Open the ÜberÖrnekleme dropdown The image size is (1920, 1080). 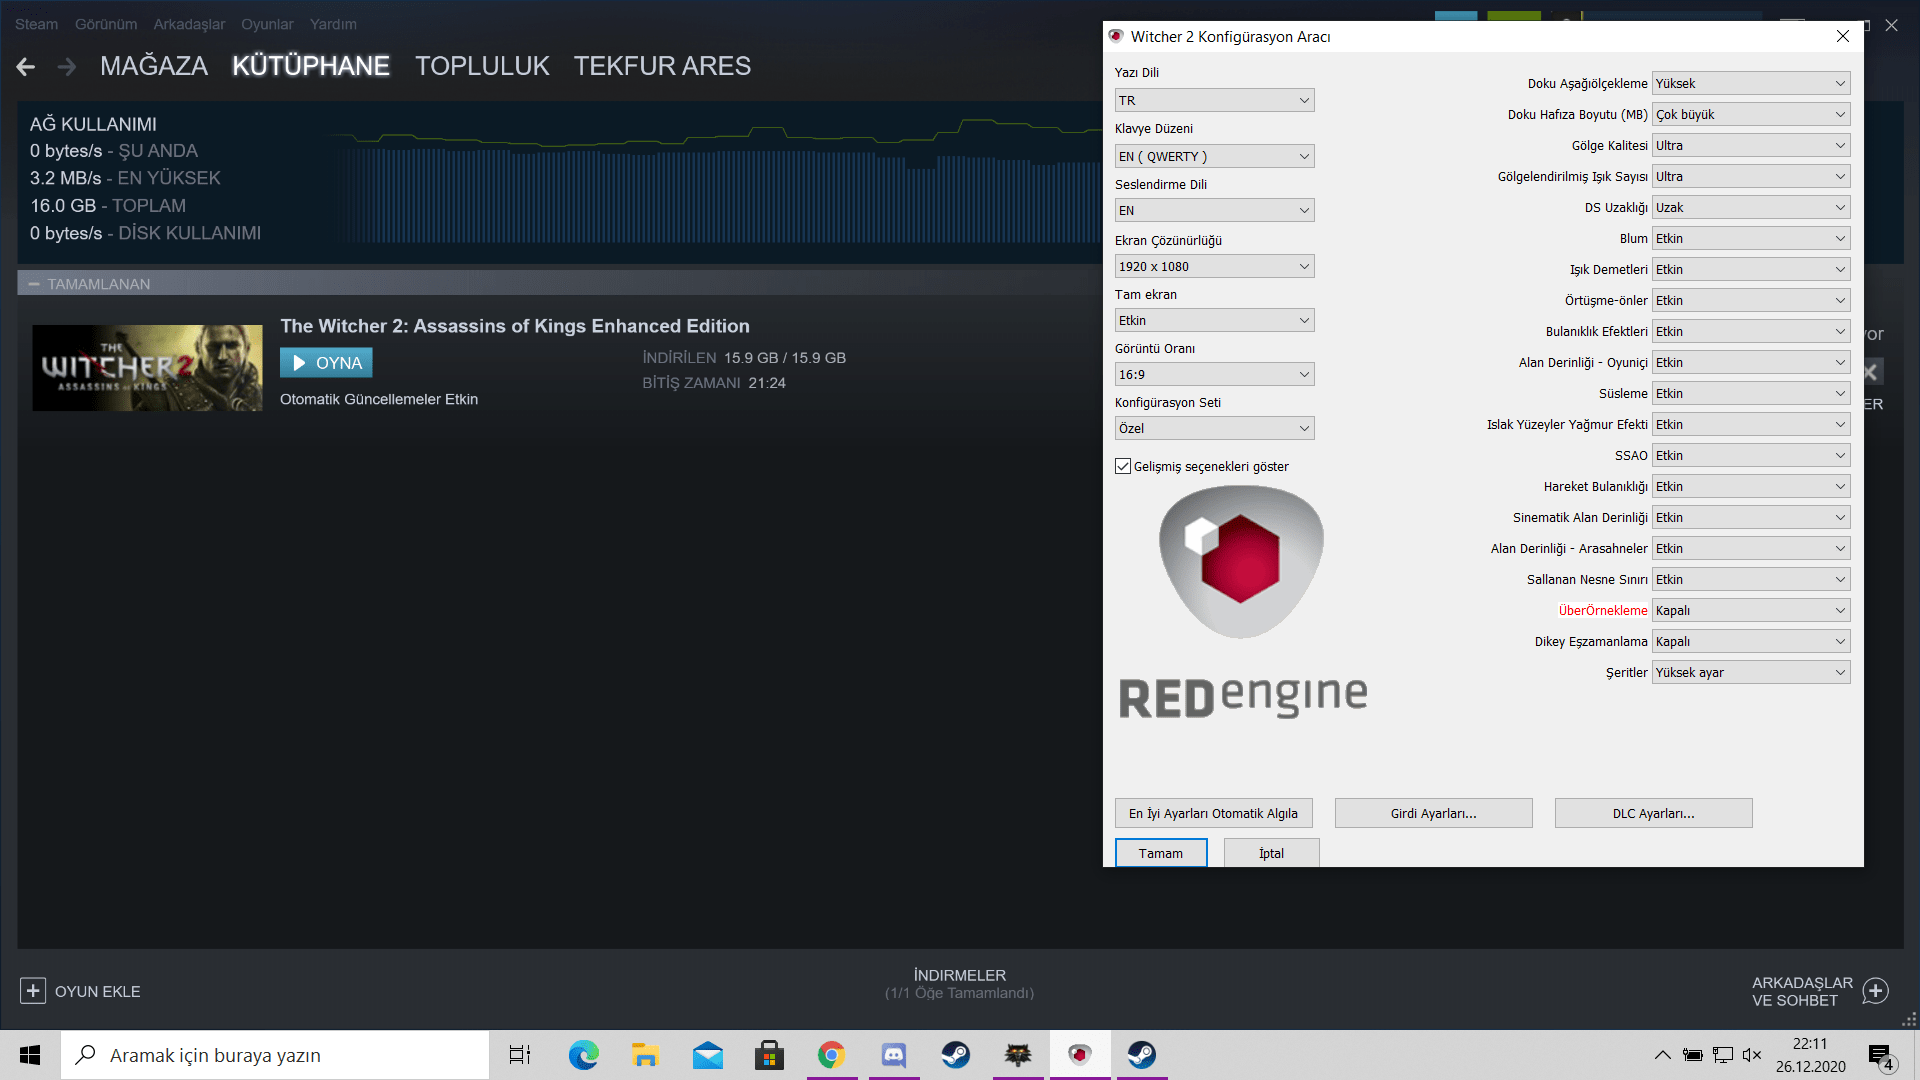[x=1750, y=610]
